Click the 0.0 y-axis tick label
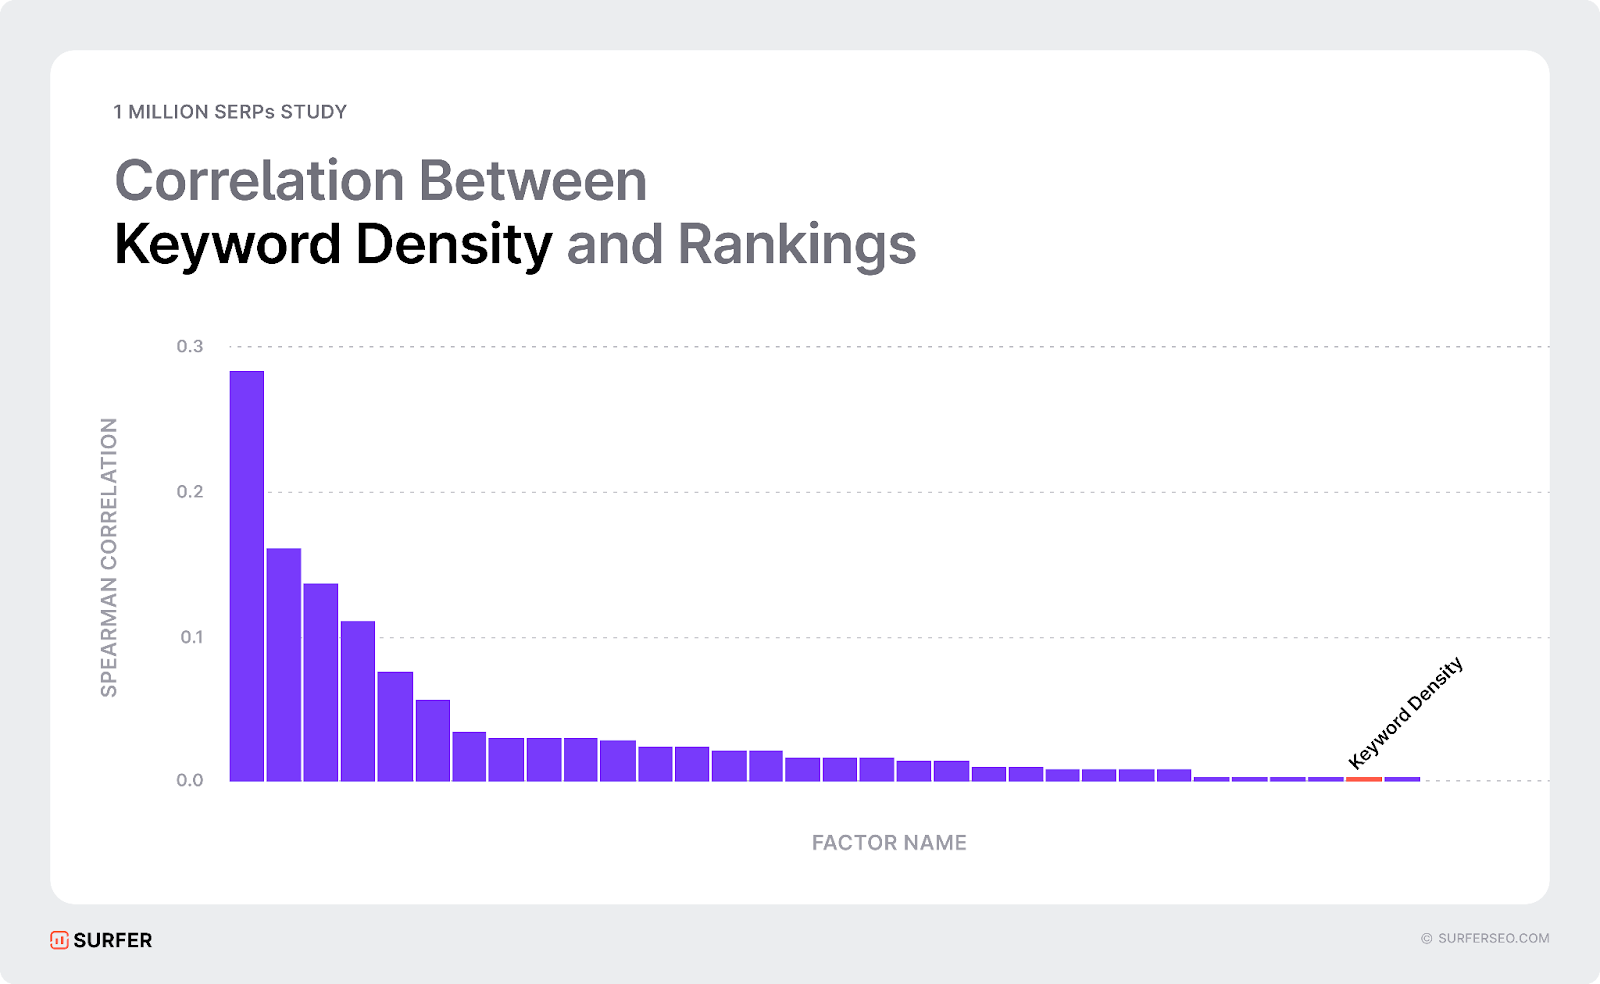Screen dimensions: 1600x984 (x=190, y=780)
